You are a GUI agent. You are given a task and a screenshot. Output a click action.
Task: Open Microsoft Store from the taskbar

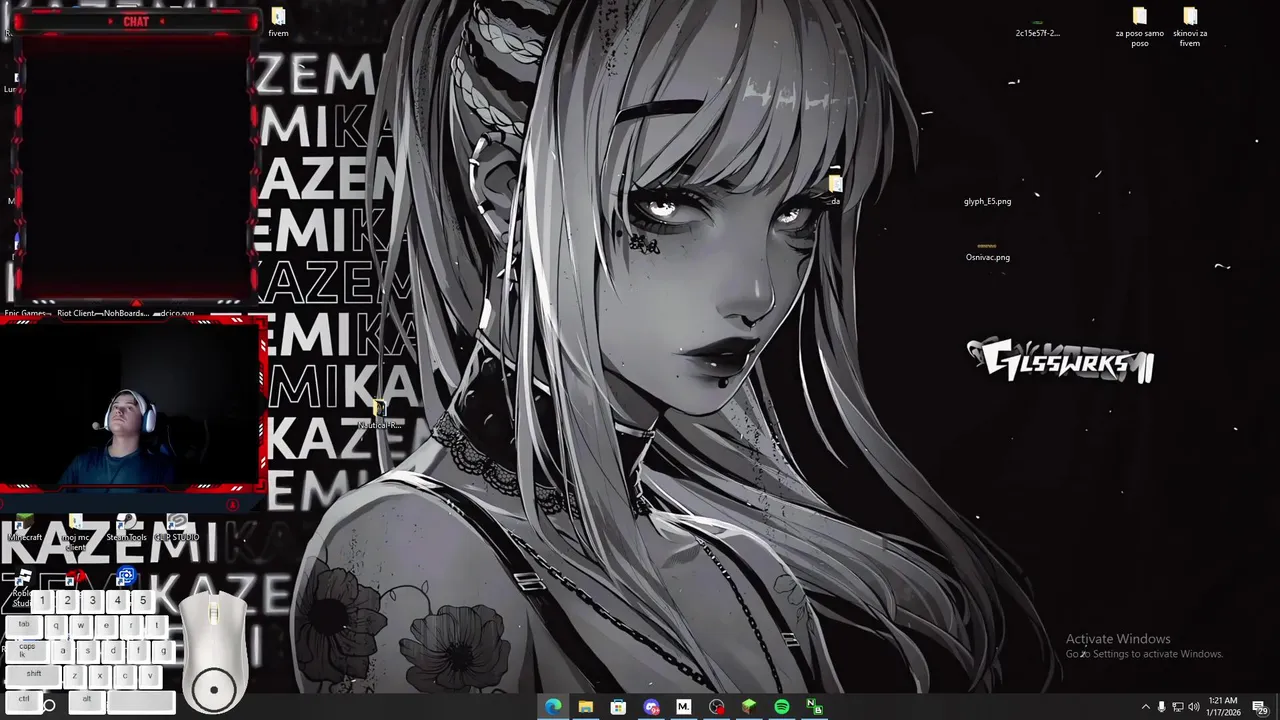click(x=618, y=707)
